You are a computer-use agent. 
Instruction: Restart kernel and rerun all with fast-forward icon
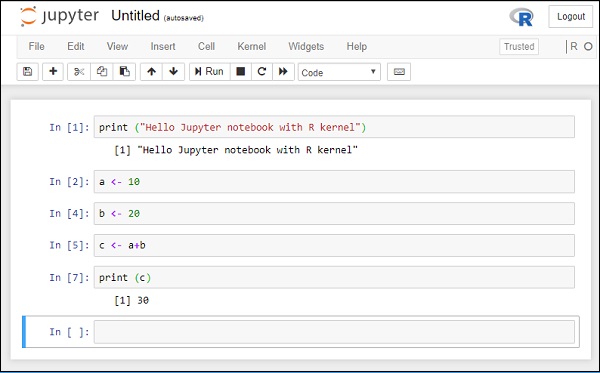tap(283, 72)
